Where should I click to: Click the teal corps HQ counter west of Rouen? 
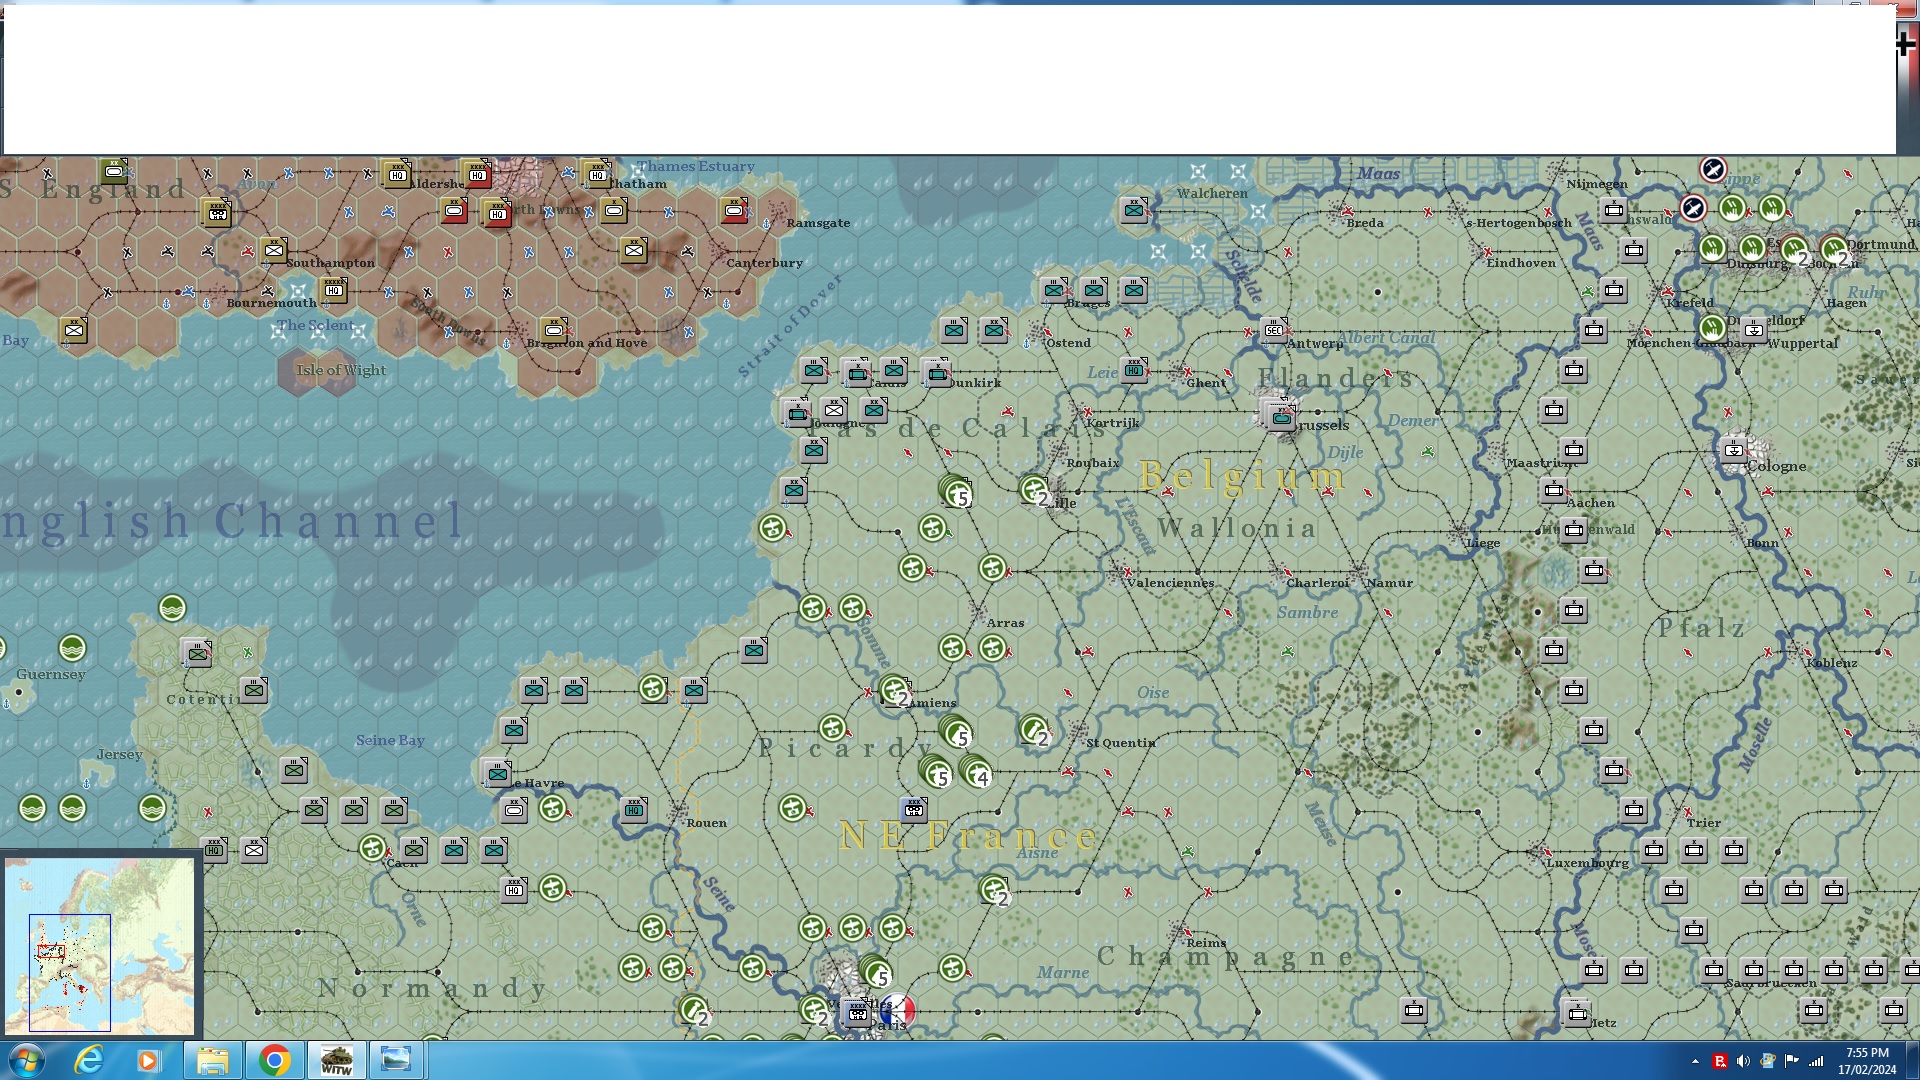(x=634, y=810)
